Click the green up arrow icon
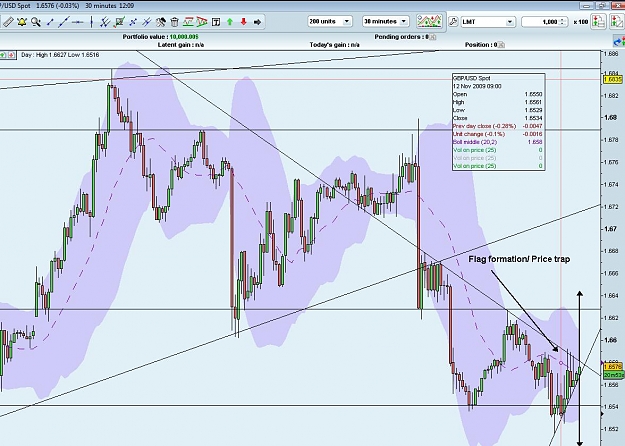The image size is (625, 446). pos(230,22)
